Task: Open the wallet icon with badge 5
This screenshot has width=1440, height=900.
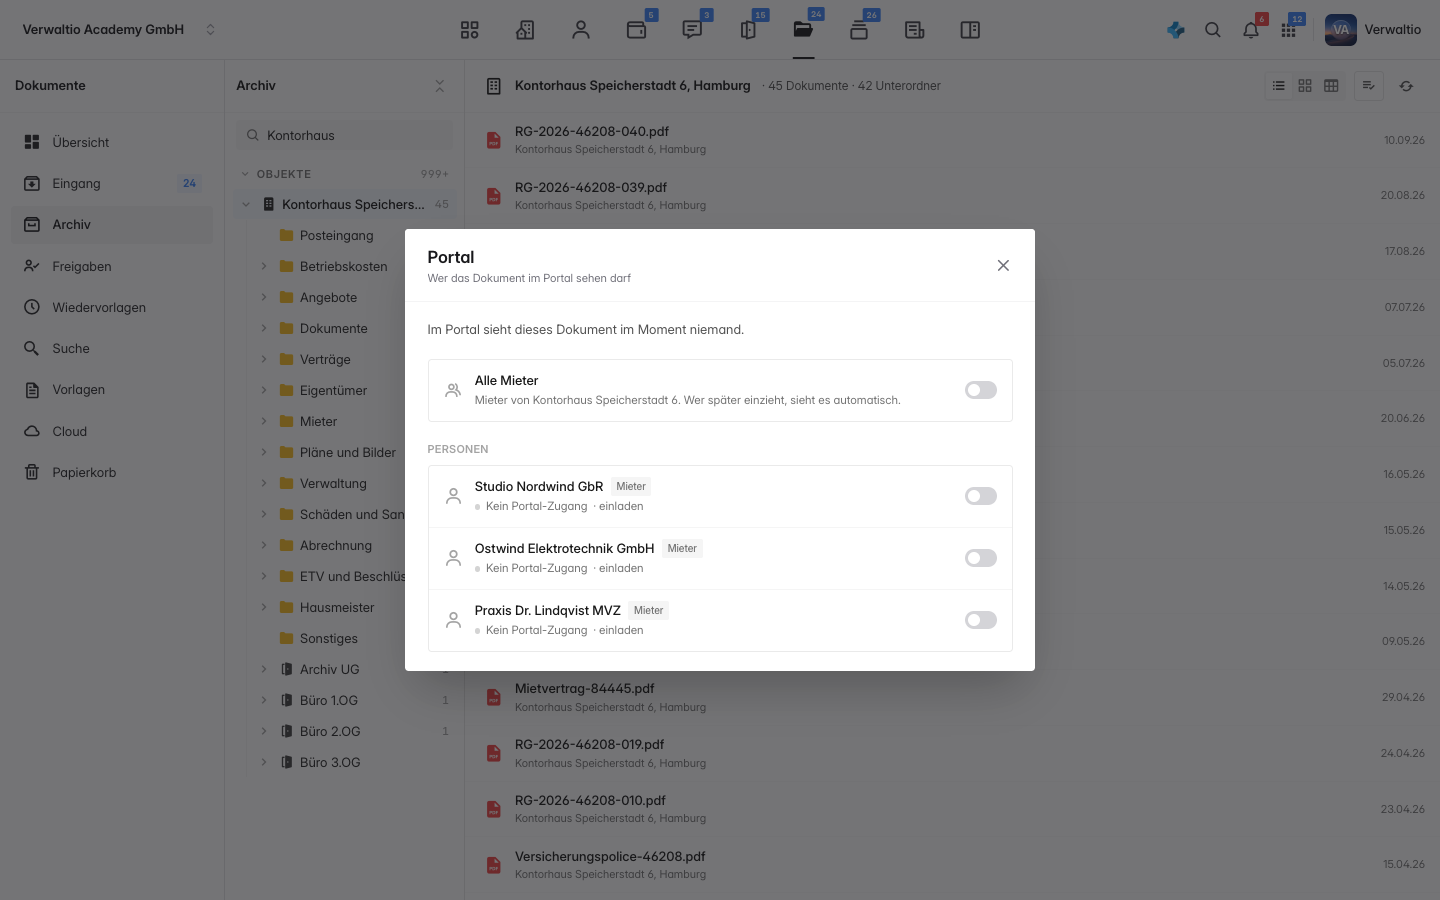Action: point(637,30)
